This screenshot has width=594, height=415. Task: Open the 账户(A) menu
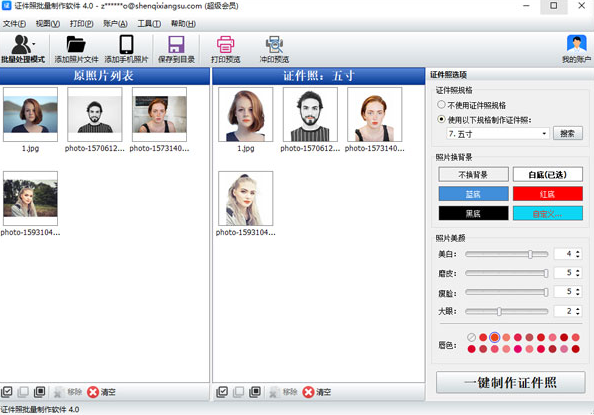coord(115,23)
